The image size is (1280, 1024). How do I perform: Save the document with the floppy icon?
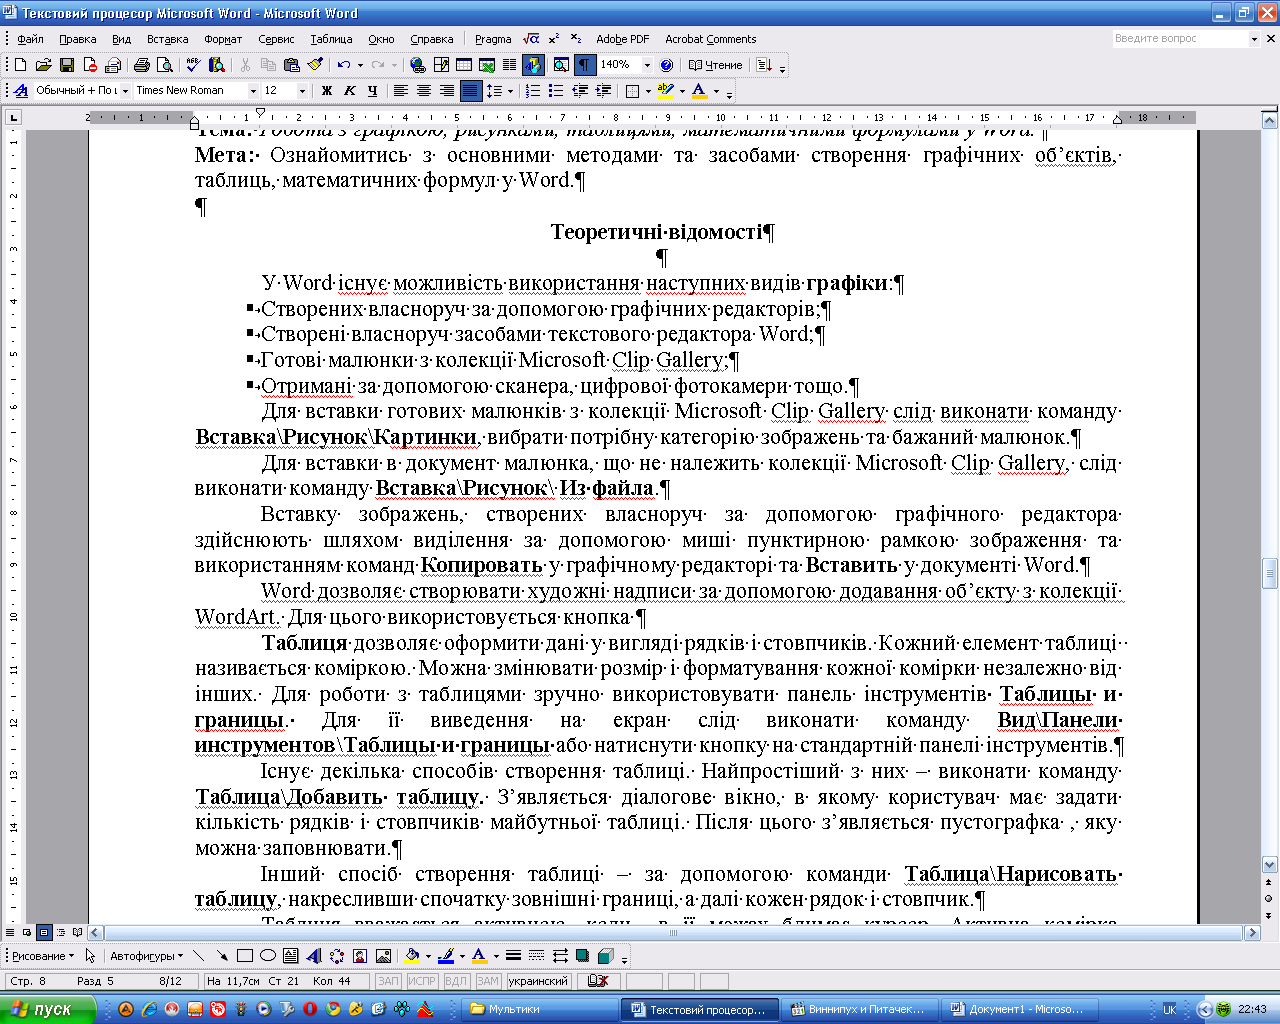point(66,65)
